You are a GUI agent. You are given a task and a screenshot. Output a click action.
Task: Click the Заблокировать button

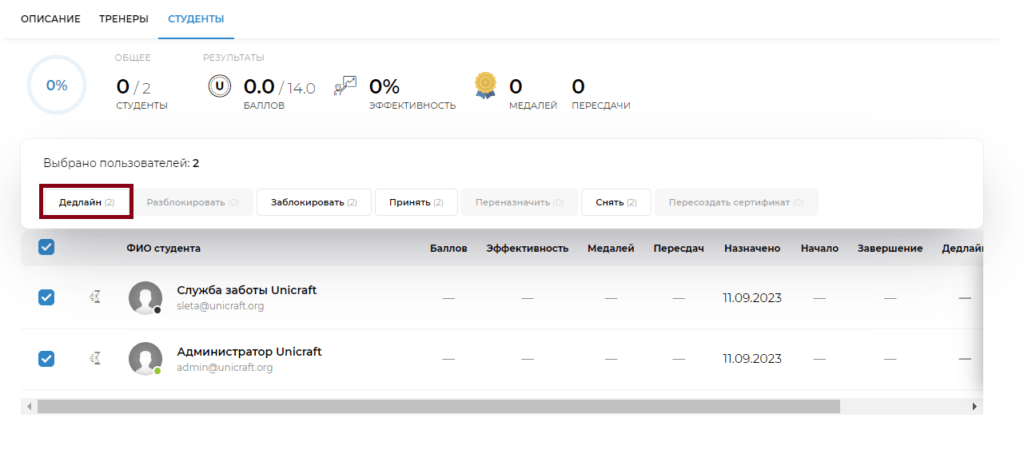click(x=314, y=202)
